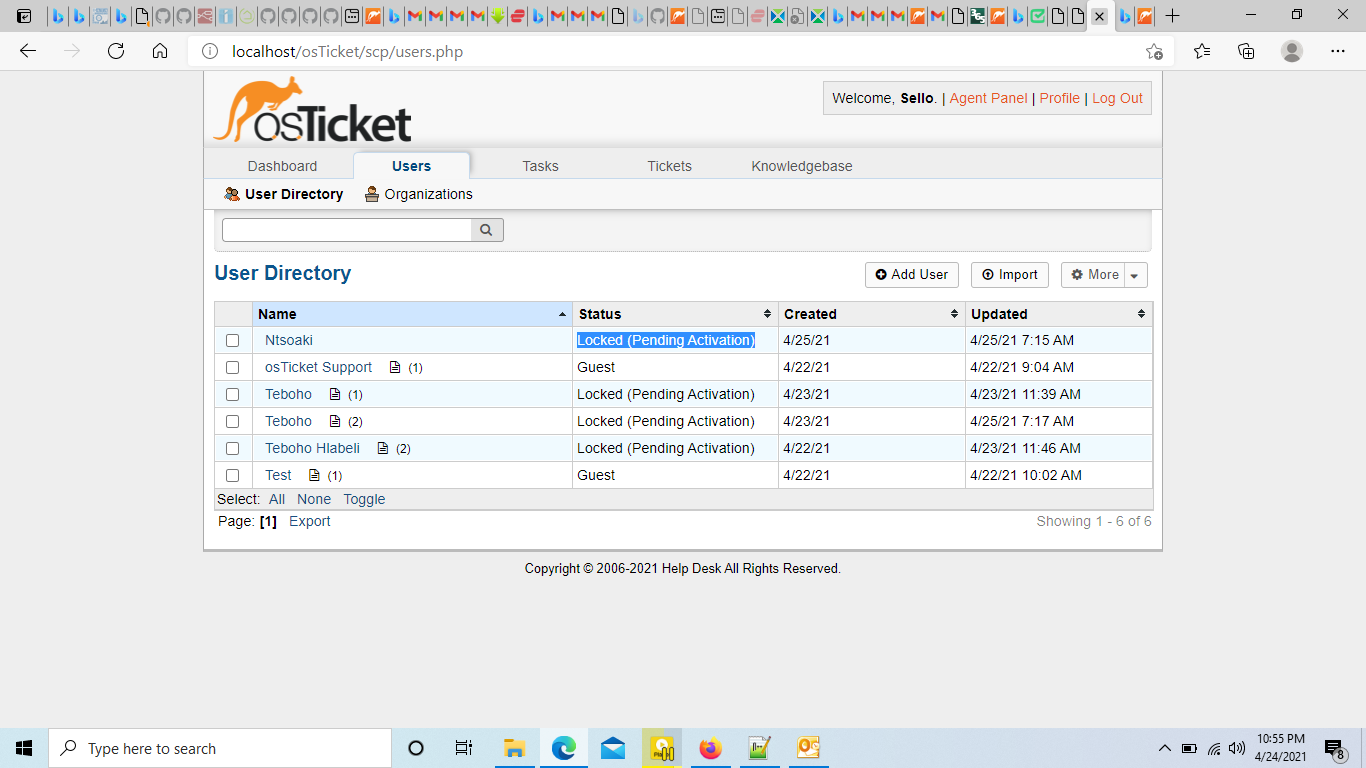Open Firefox from the taskbar

click(x=711, y=748)
